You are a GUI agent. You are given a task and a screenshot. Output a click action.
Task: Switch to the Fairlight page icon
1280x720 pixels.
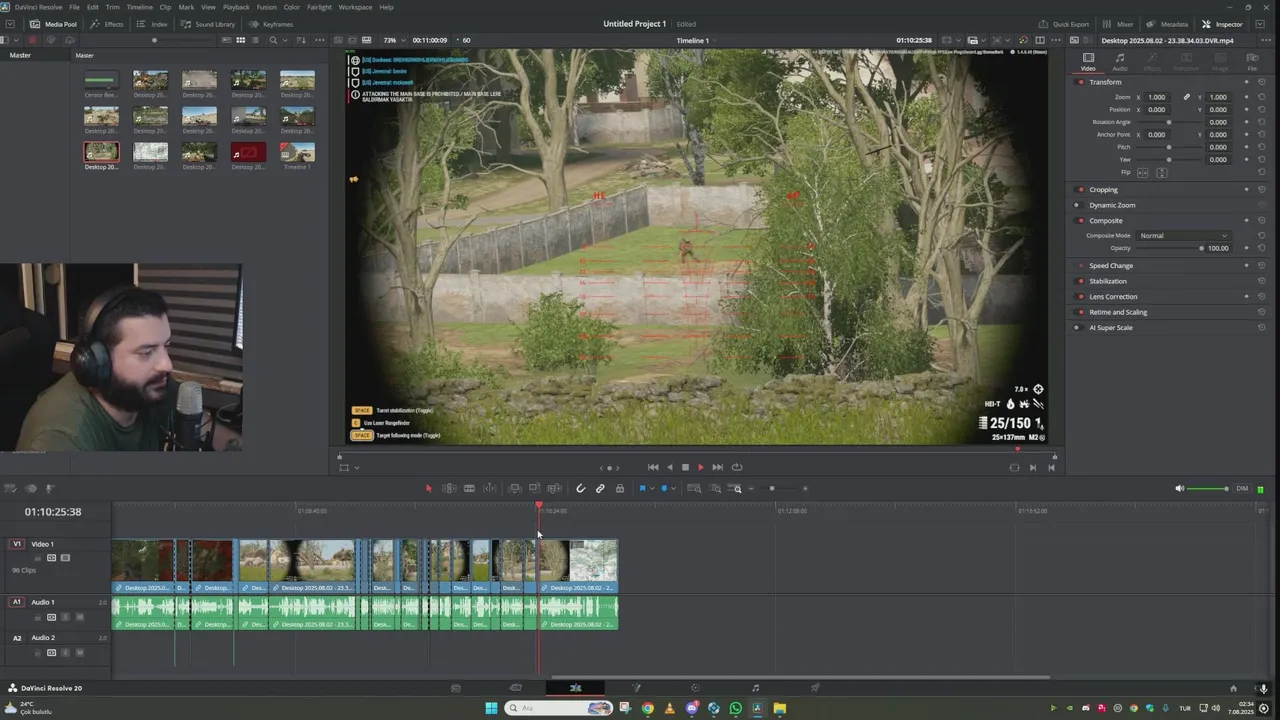[x=755, y=688]
